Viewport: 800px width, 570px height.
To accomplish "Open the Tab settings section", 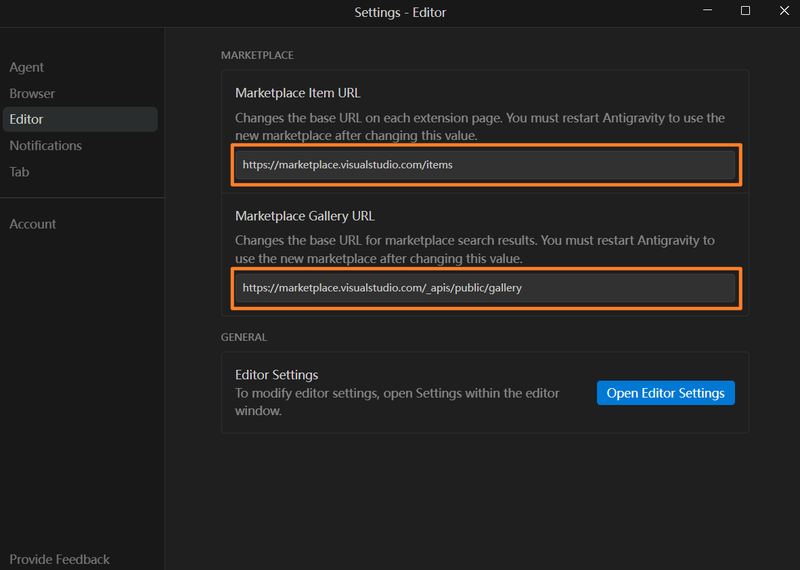I will coord(19,171).
